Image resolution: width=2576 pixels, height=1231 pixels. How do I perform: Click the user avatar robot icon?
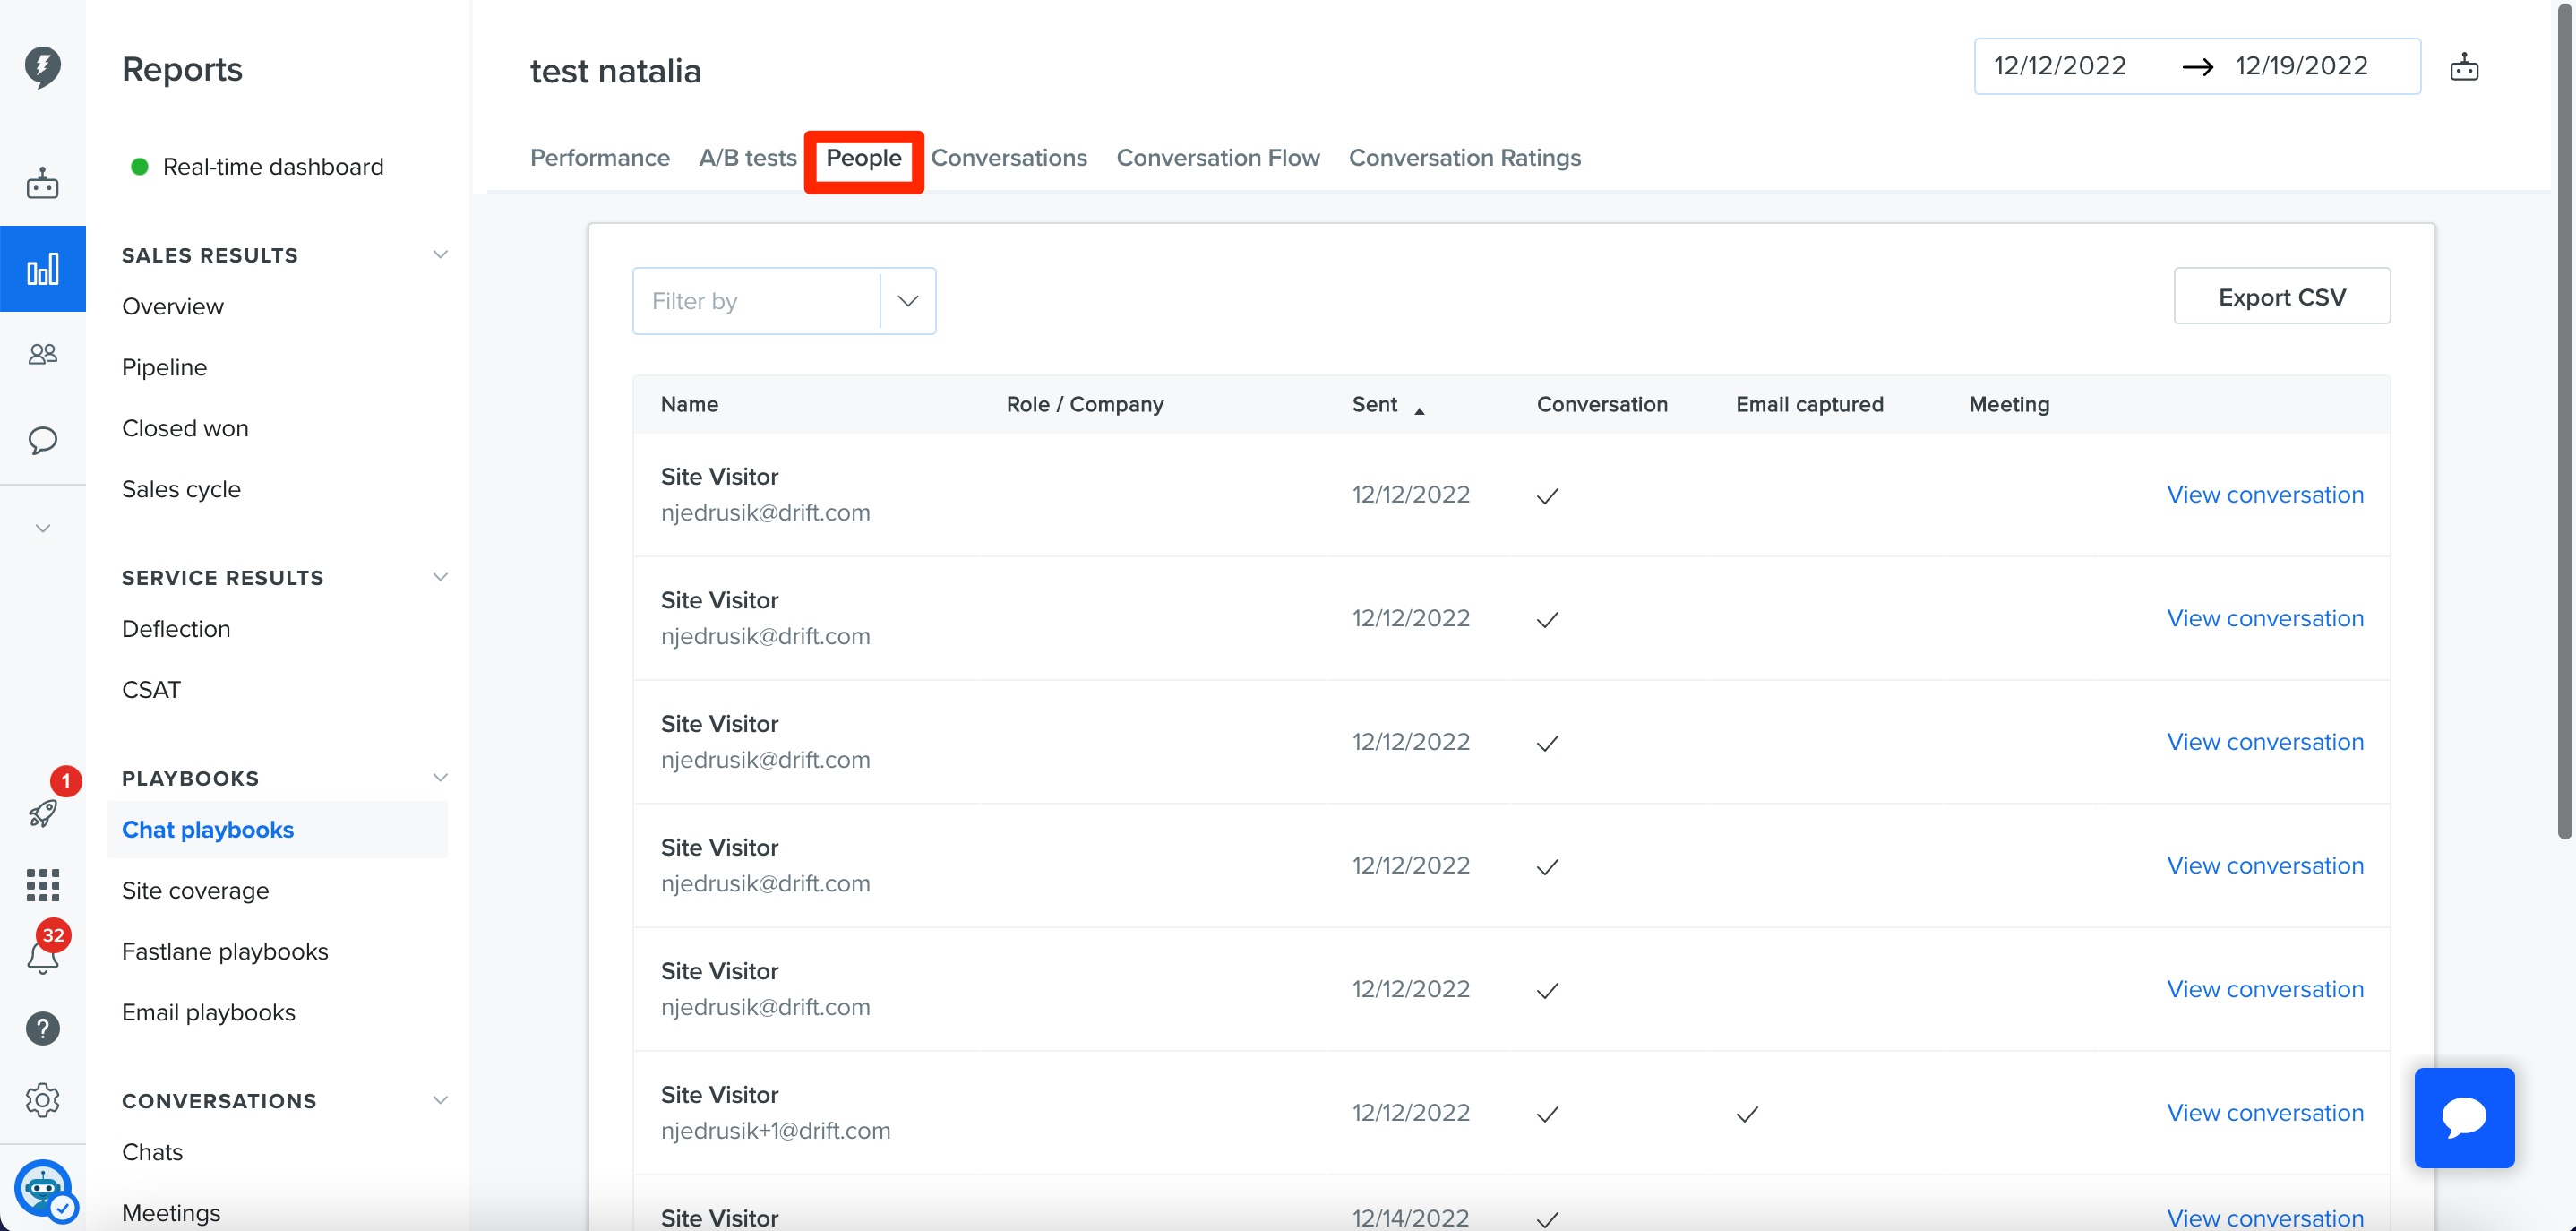[x=42, y=1188]
